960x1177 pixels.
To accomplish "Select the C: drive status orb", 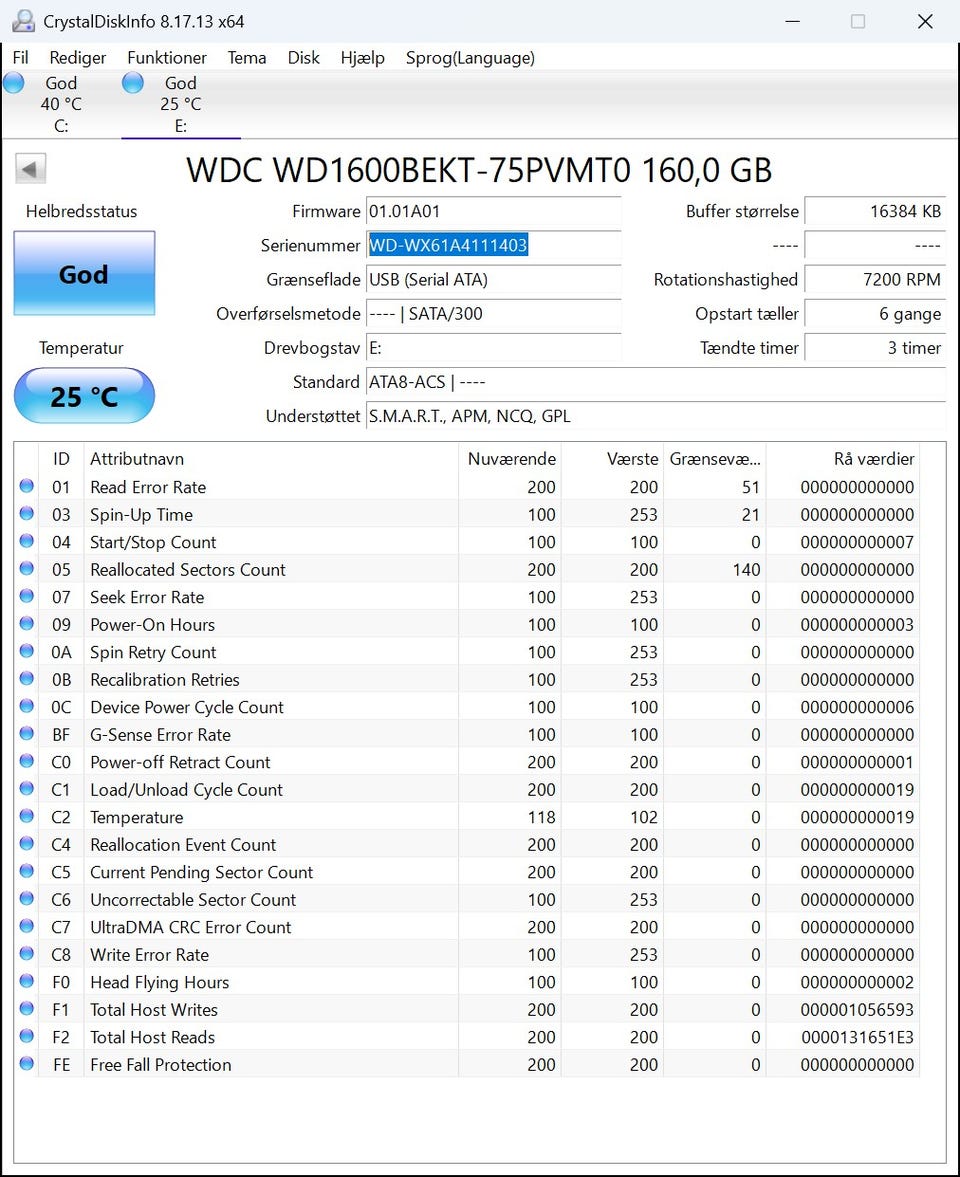I will (x=14, y=83).
